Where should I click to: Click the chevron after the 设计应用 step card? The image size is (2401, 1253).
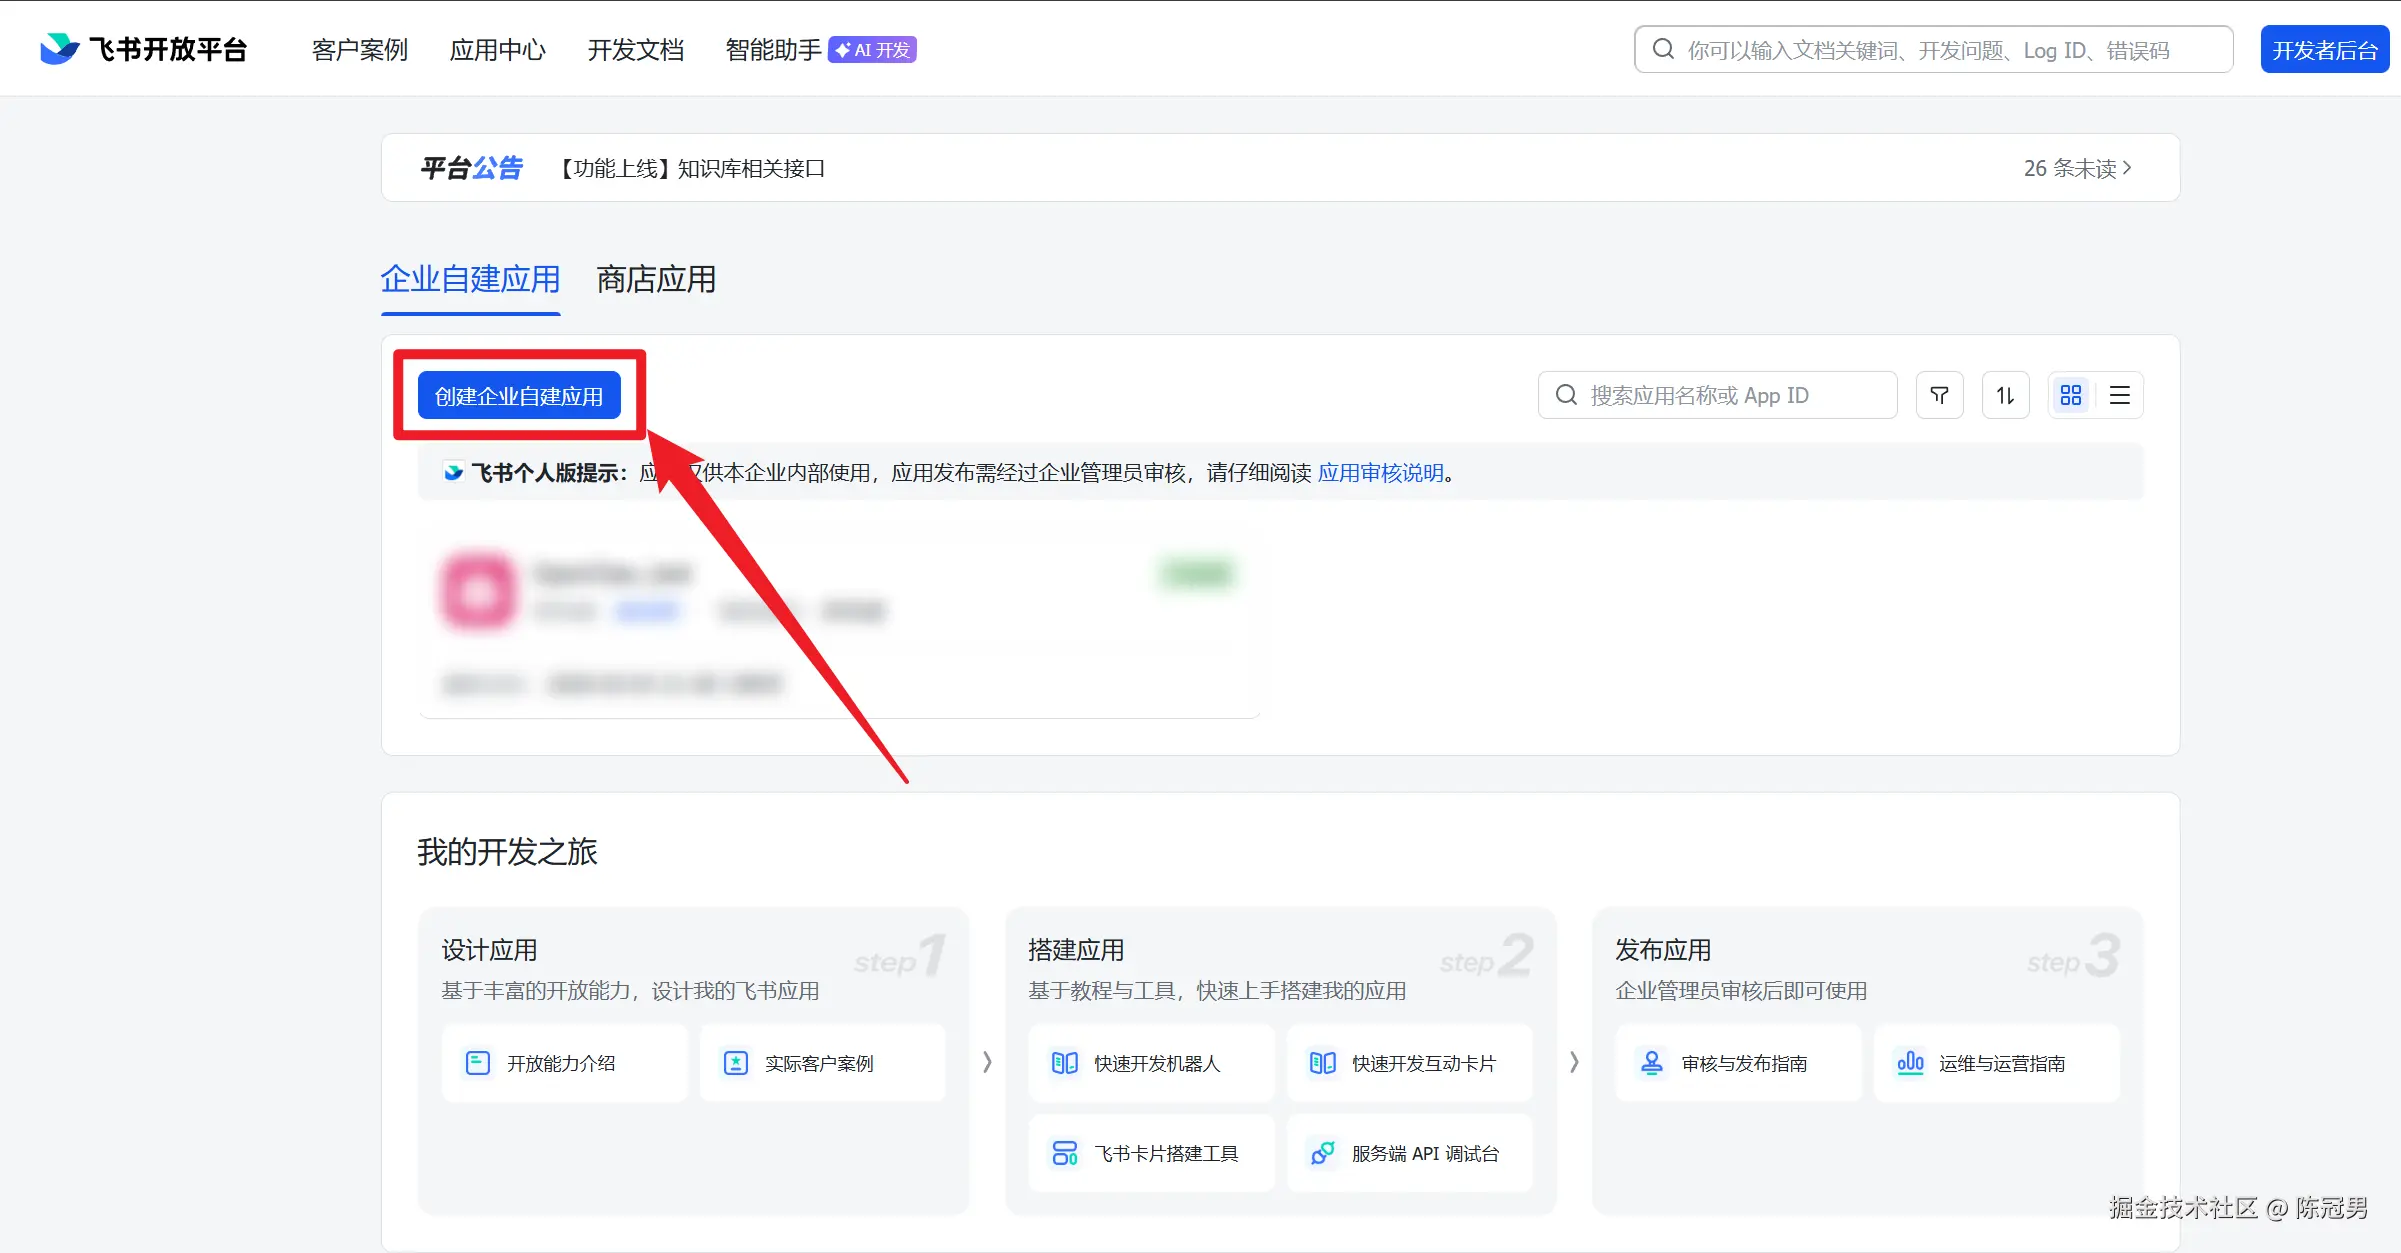(x=987, y=1062)
